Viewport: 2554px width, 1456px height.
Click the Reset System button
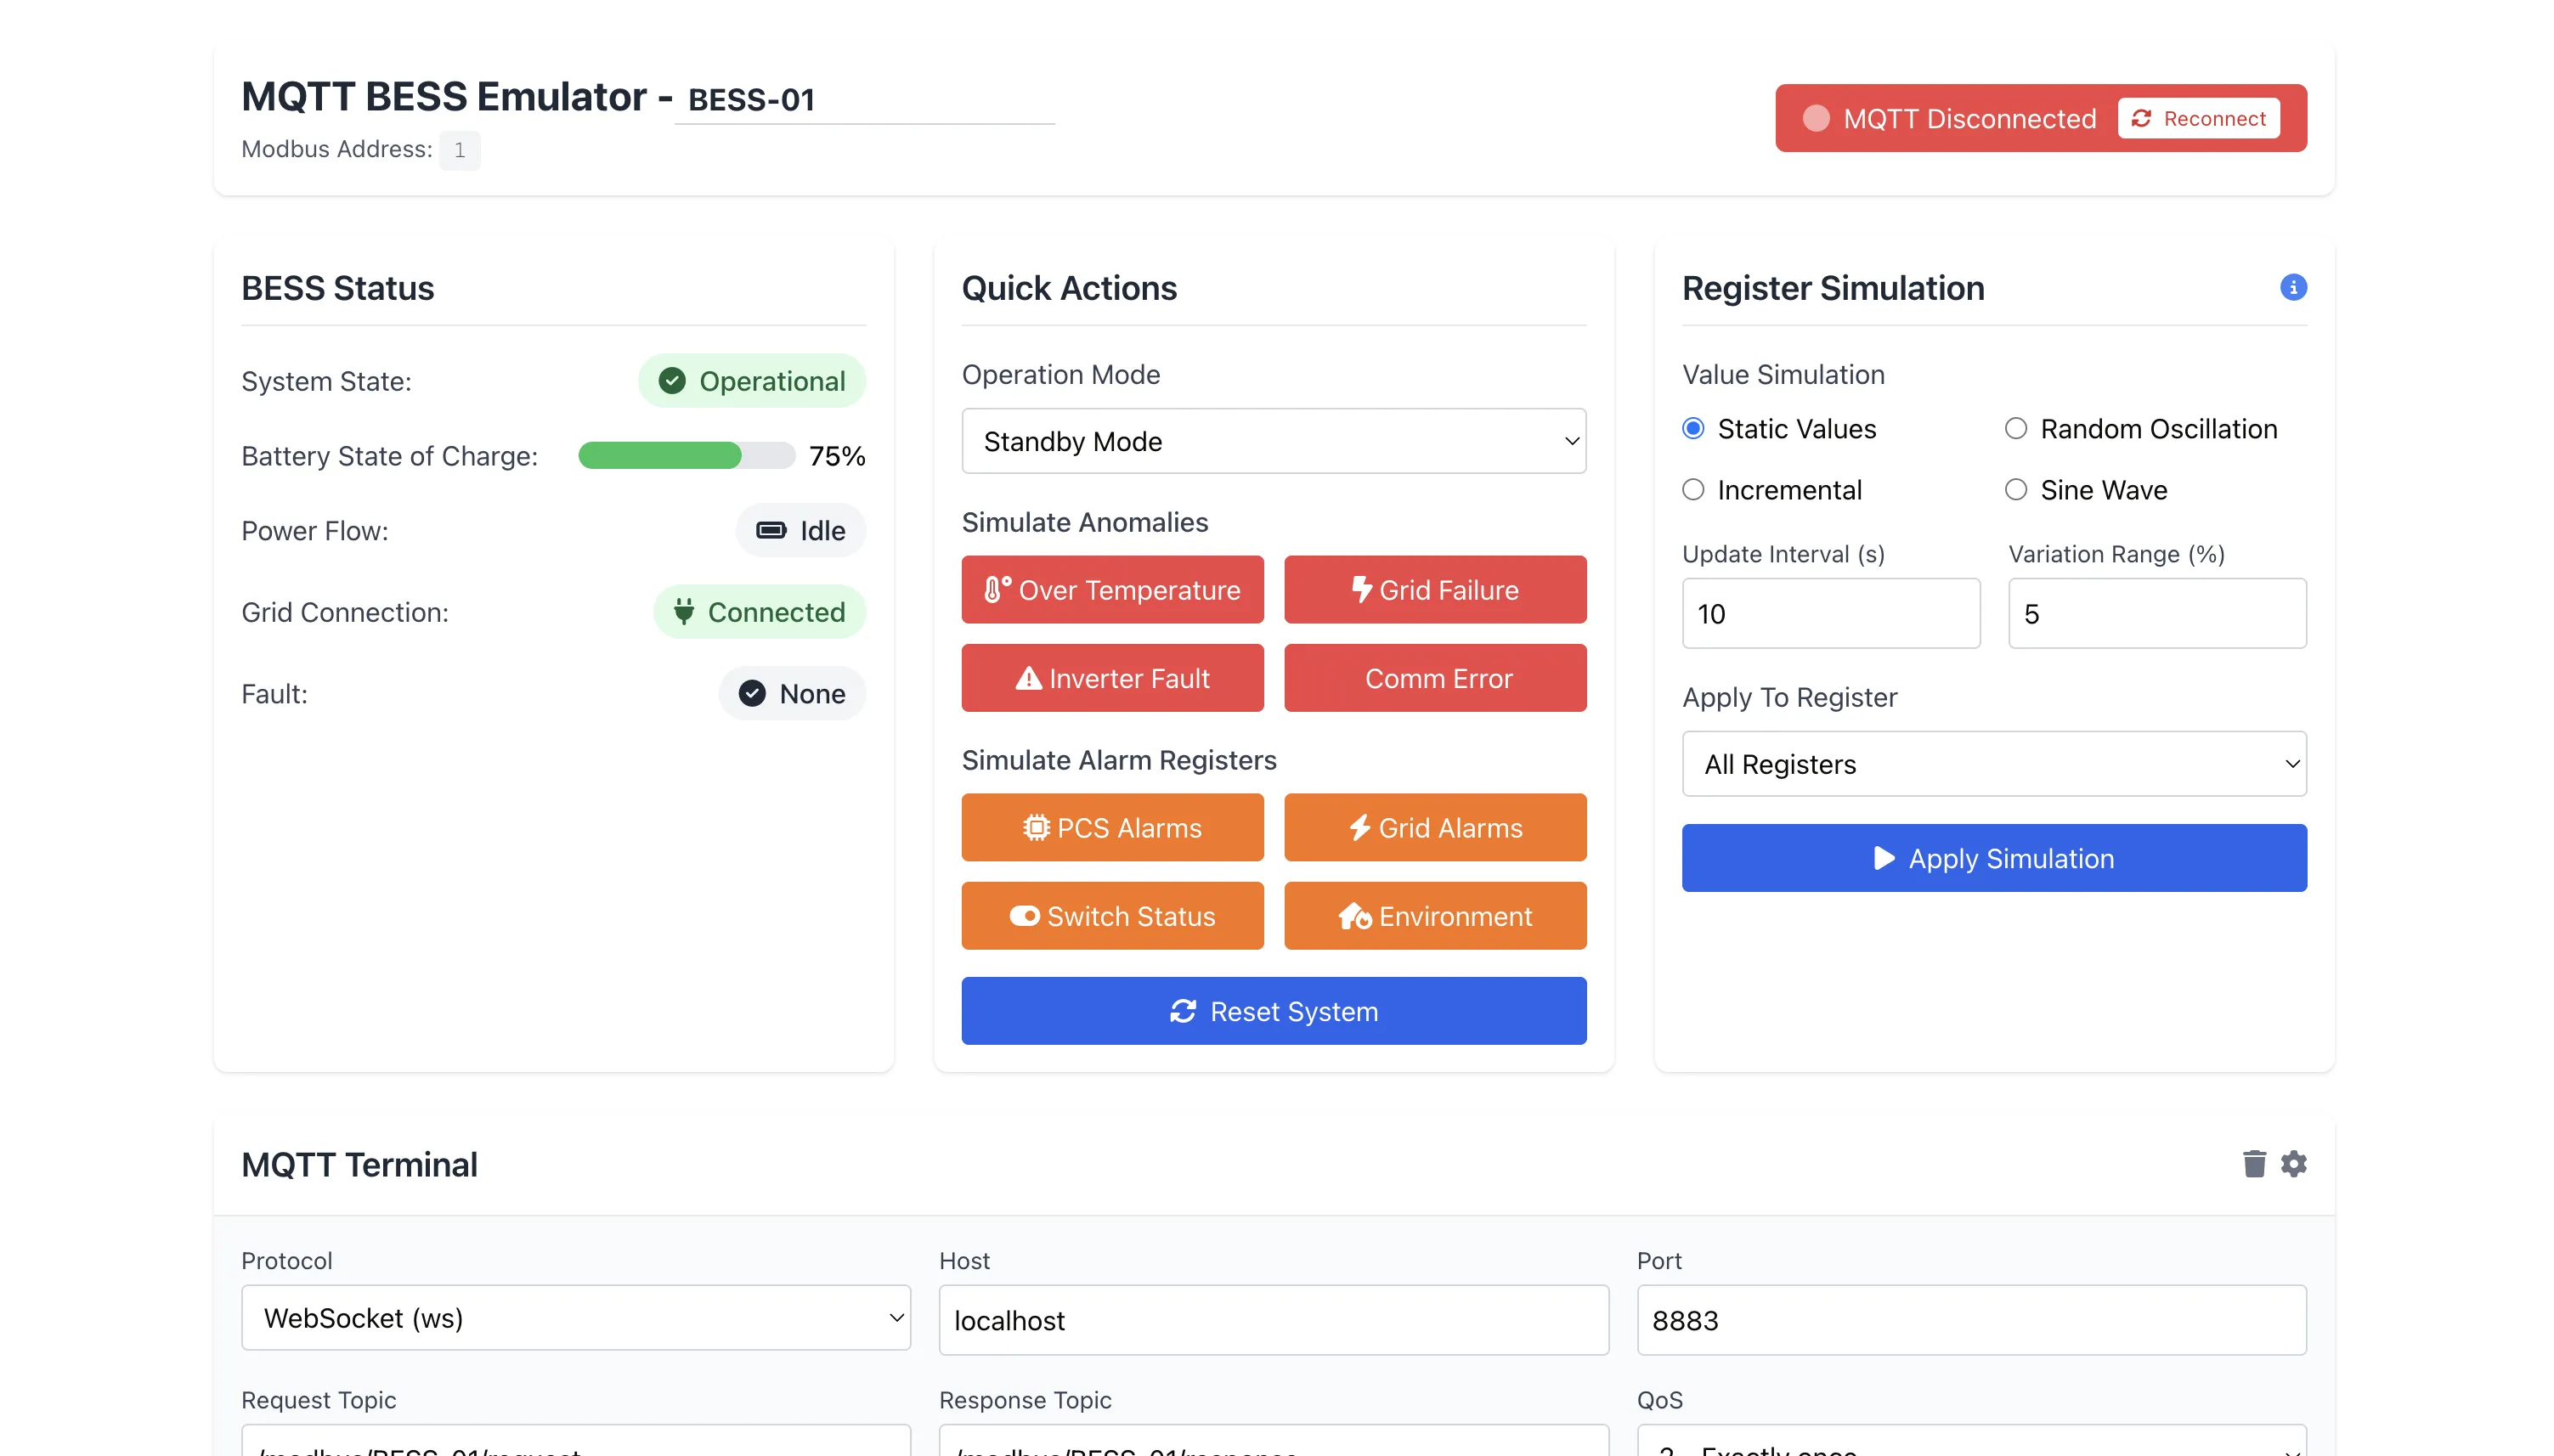[x=1273, y=1010]
